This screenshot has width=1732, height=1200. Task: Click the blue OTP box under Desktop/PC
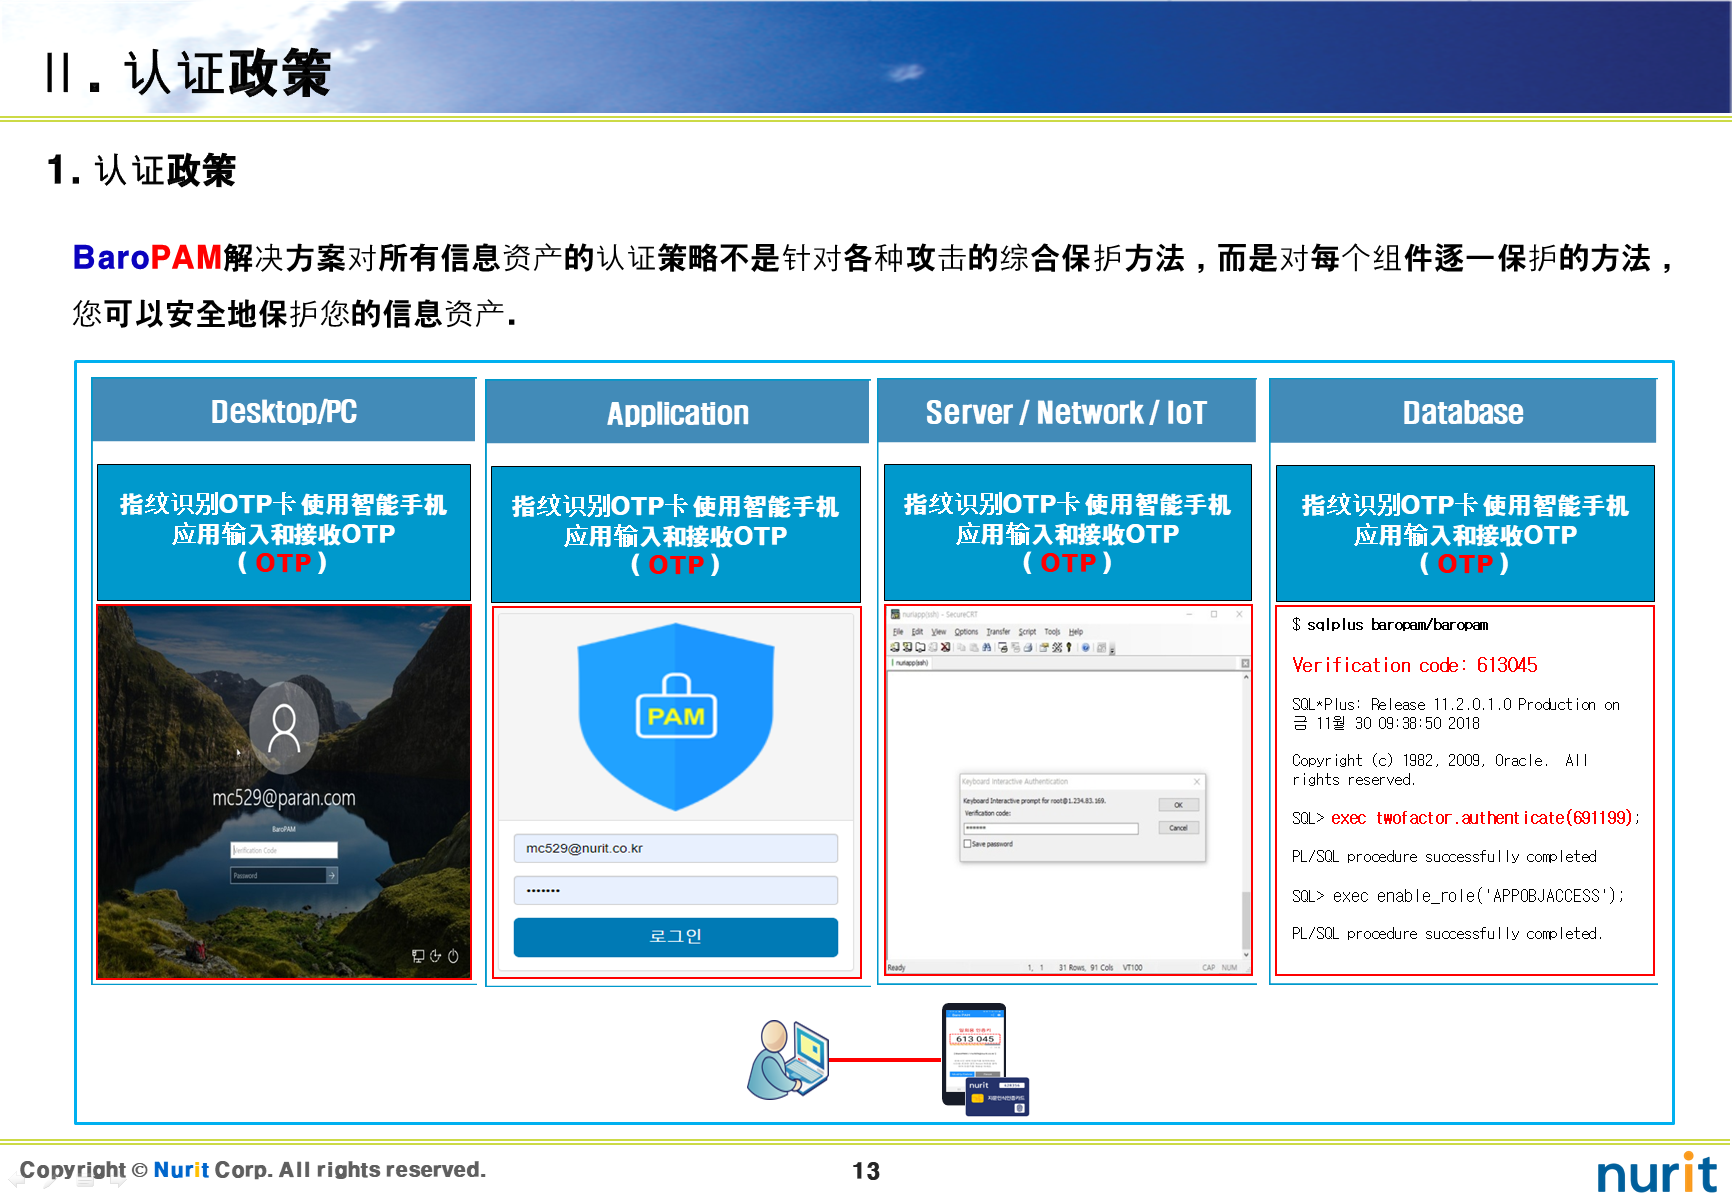(283, 532)
